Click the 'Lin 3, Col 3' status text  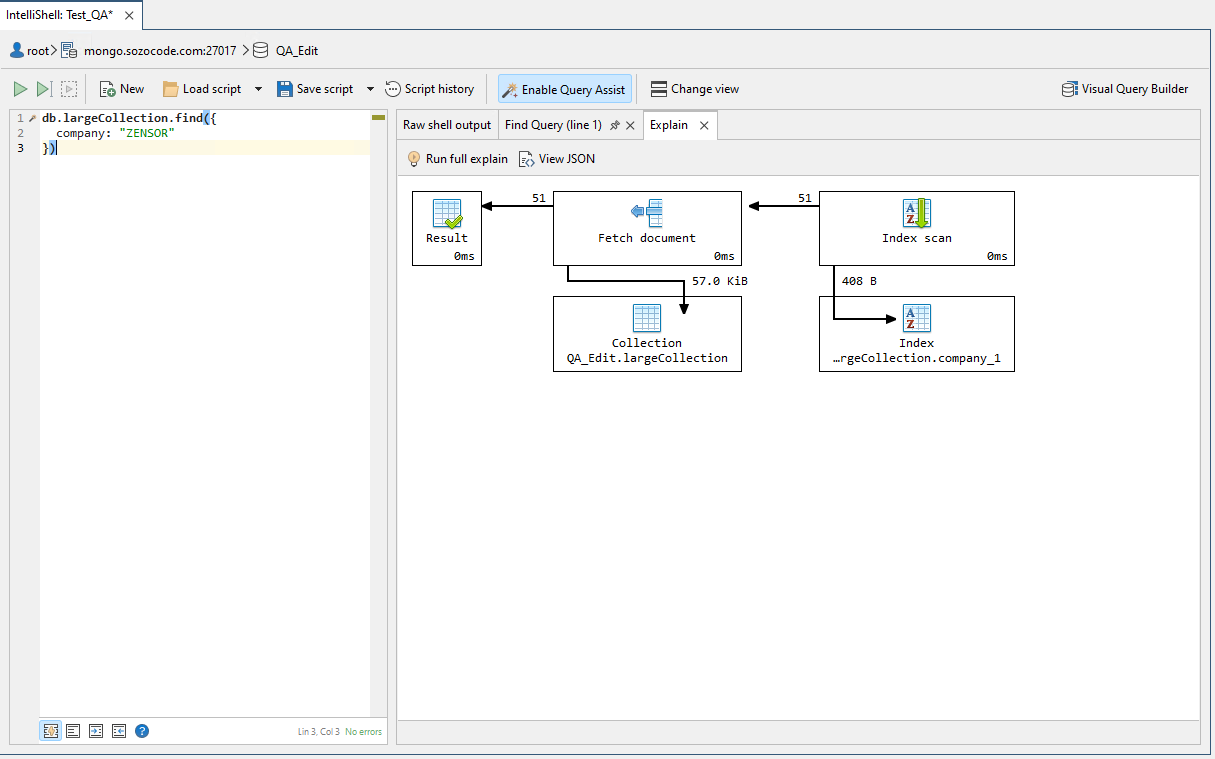click(x=319, y=732)
